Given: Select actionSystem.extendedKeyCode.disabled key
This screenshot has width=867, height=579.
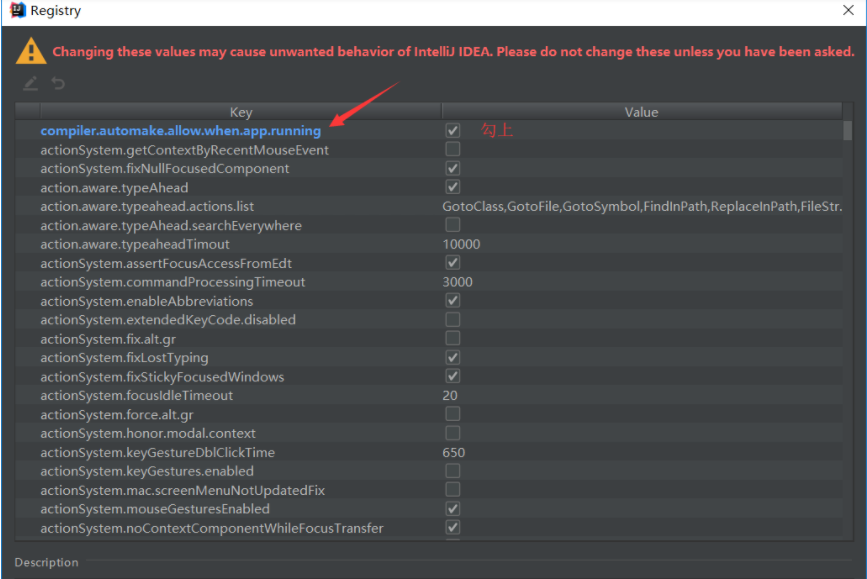Looking at the screenshot, I should point(168,320).
